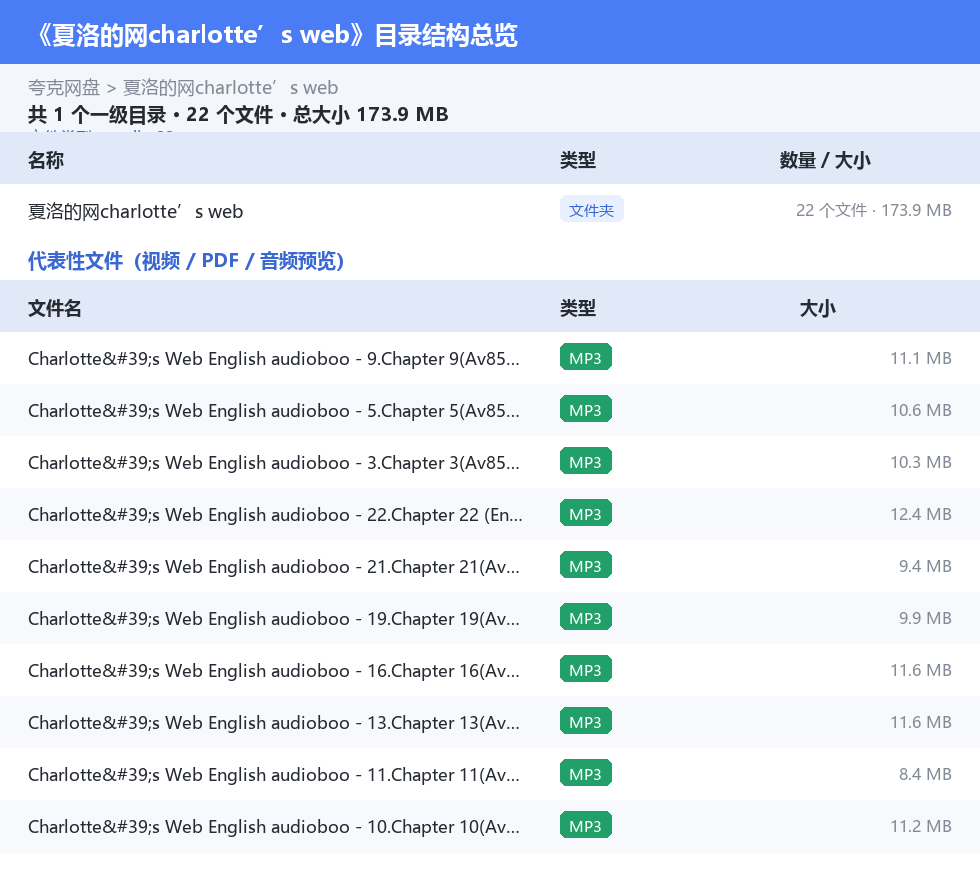The width and height of the screenshot is (980, 884).
Task: Click the 大小 column header
Action: coord(818,308)
